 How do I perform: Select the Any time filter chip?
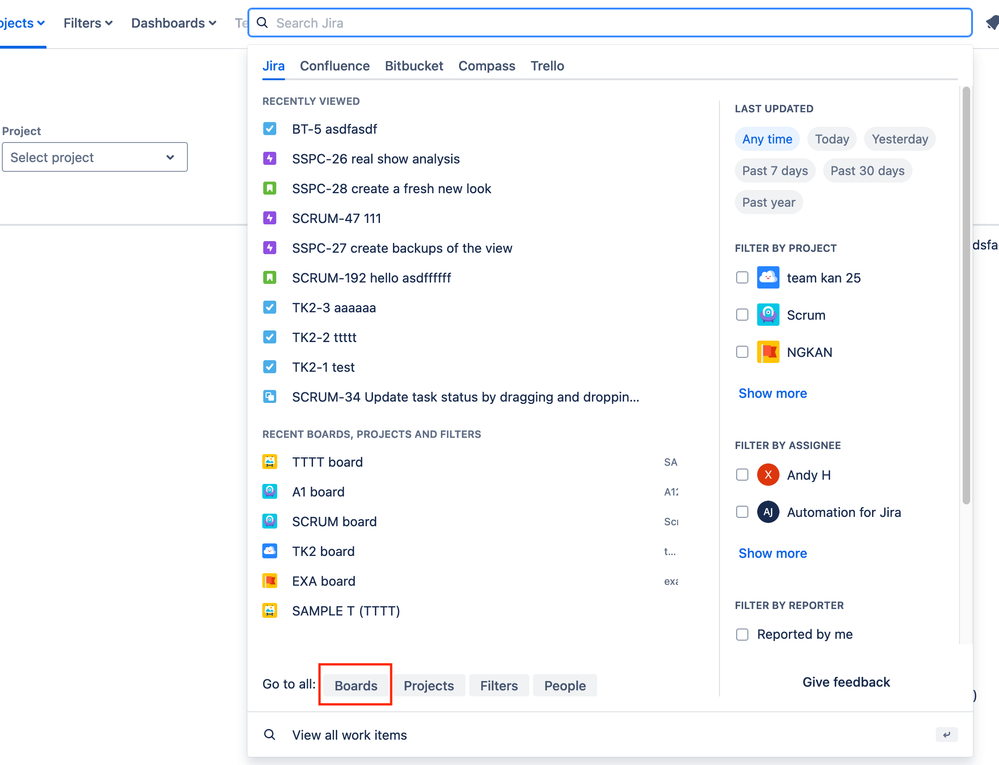coord(767,139)
